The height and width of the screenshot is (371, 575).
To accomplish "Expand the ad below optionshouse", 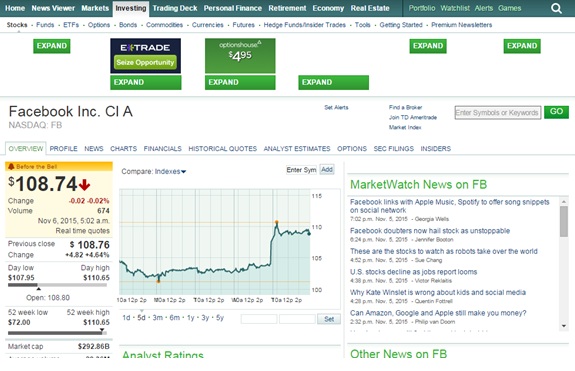I will tap(240, 82).
